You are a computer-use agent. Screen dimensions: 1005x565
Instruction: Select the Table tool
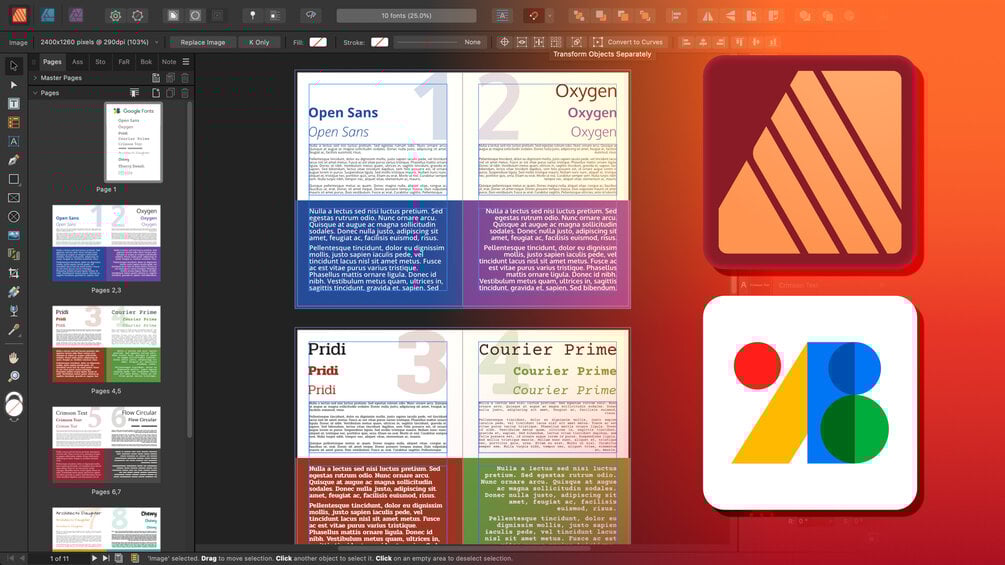(x=13, y=122)
